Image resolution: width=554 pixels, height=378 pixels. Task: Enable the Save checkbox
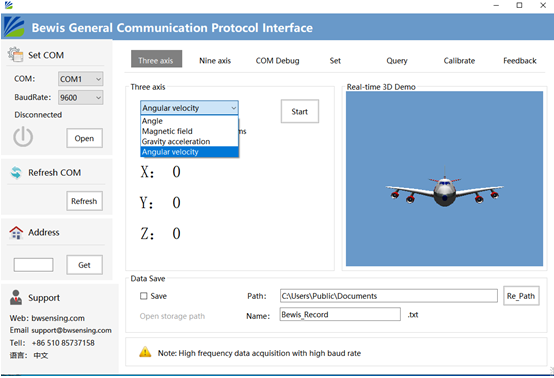pyautogui.click(x=143, y=296)
